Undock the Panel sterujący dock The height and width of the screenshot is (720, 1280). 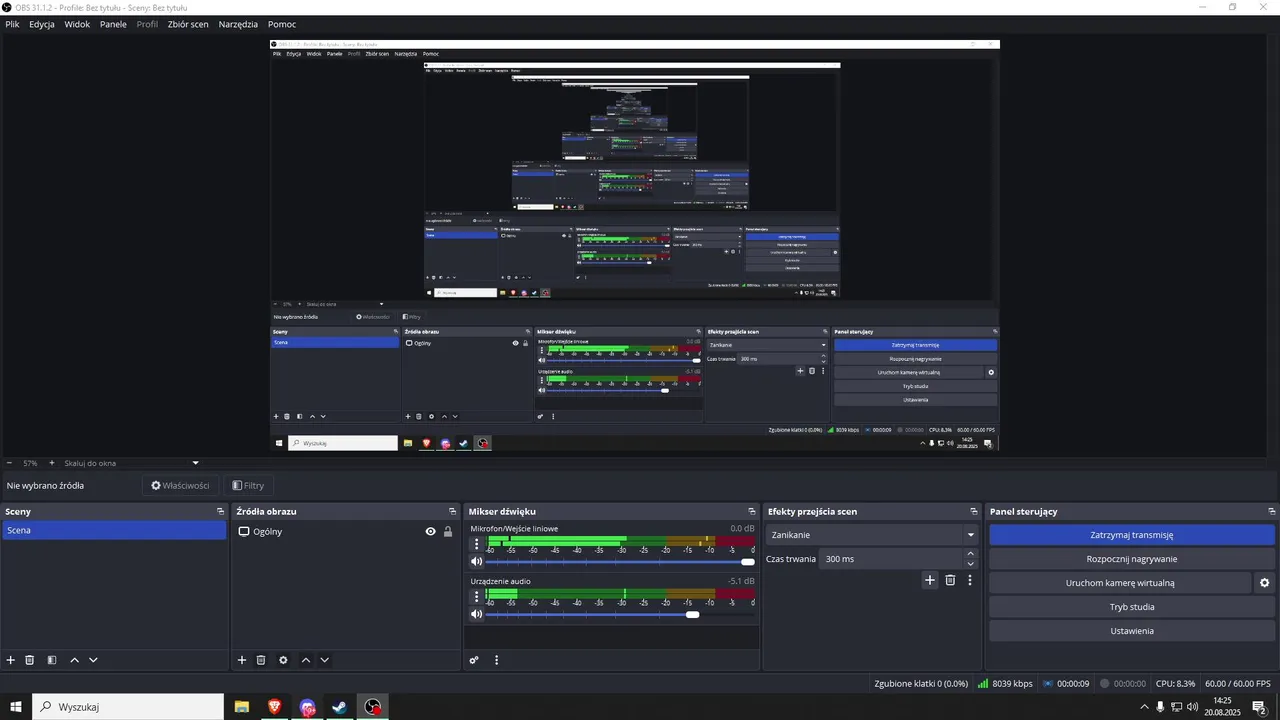click(1271, 511)
